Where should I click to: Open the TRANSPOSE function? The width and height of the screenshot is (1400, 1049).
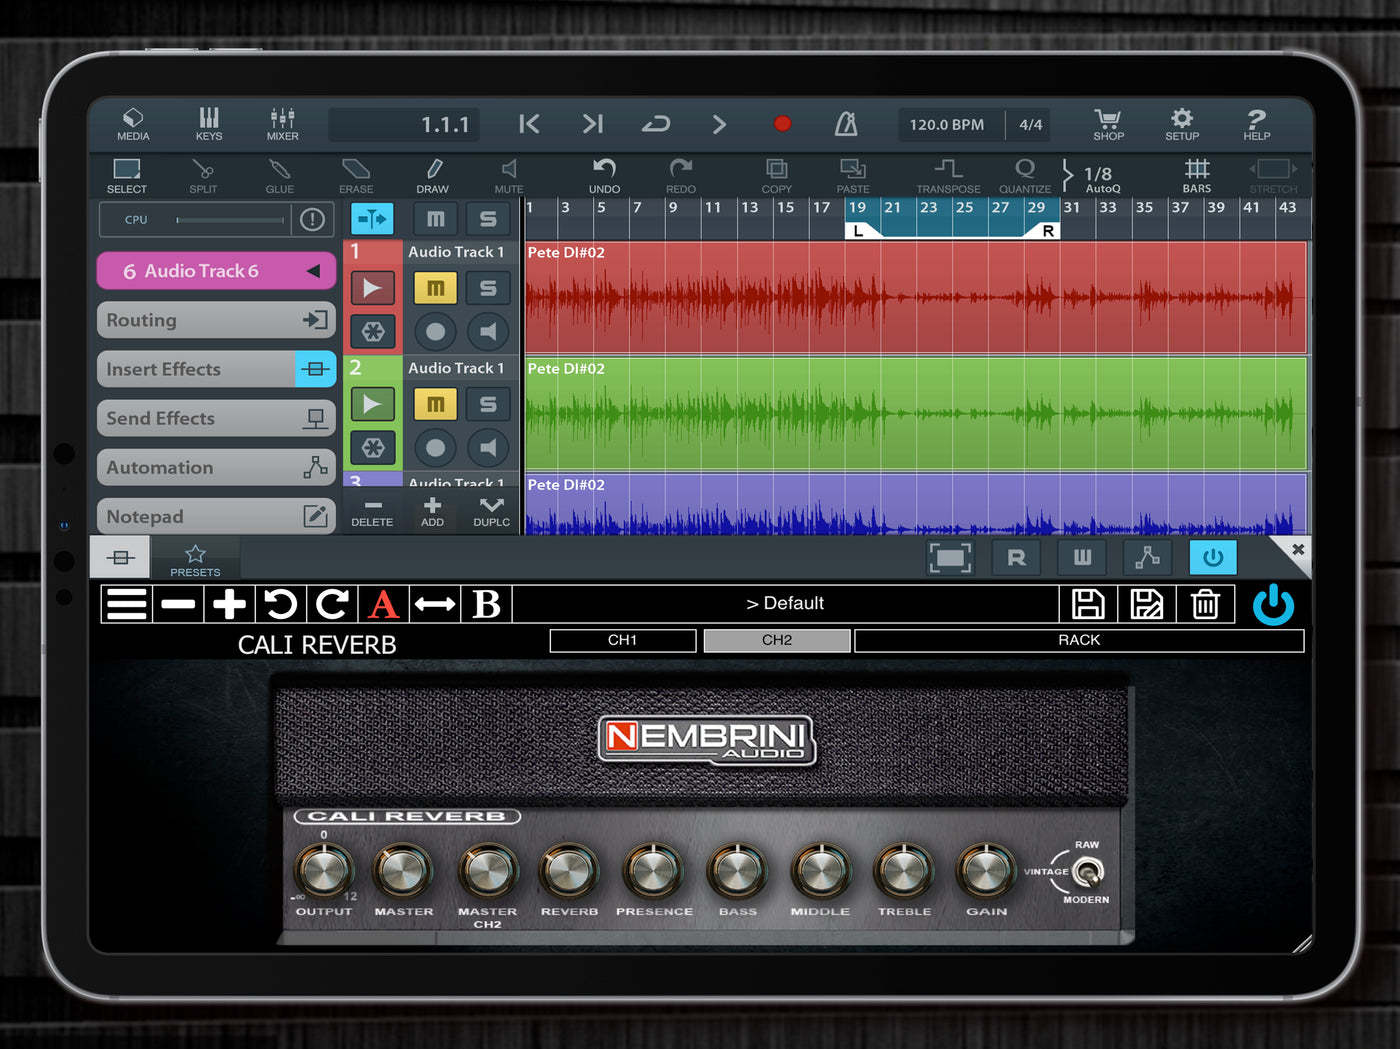click(948, 176)
